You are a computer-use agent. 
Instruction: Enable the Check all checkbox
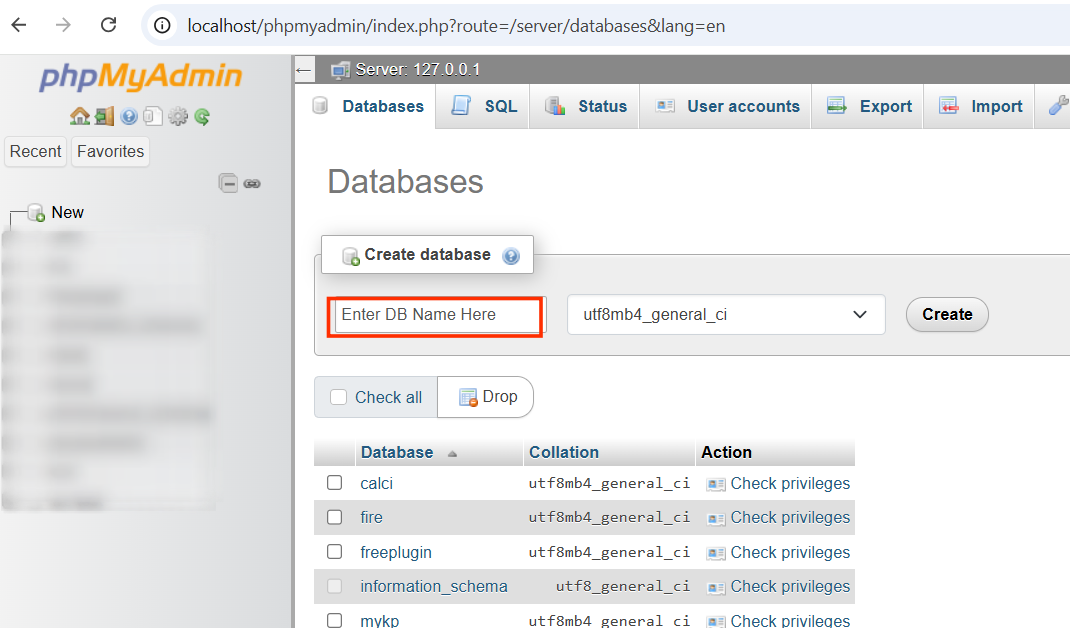coord(337,397)
